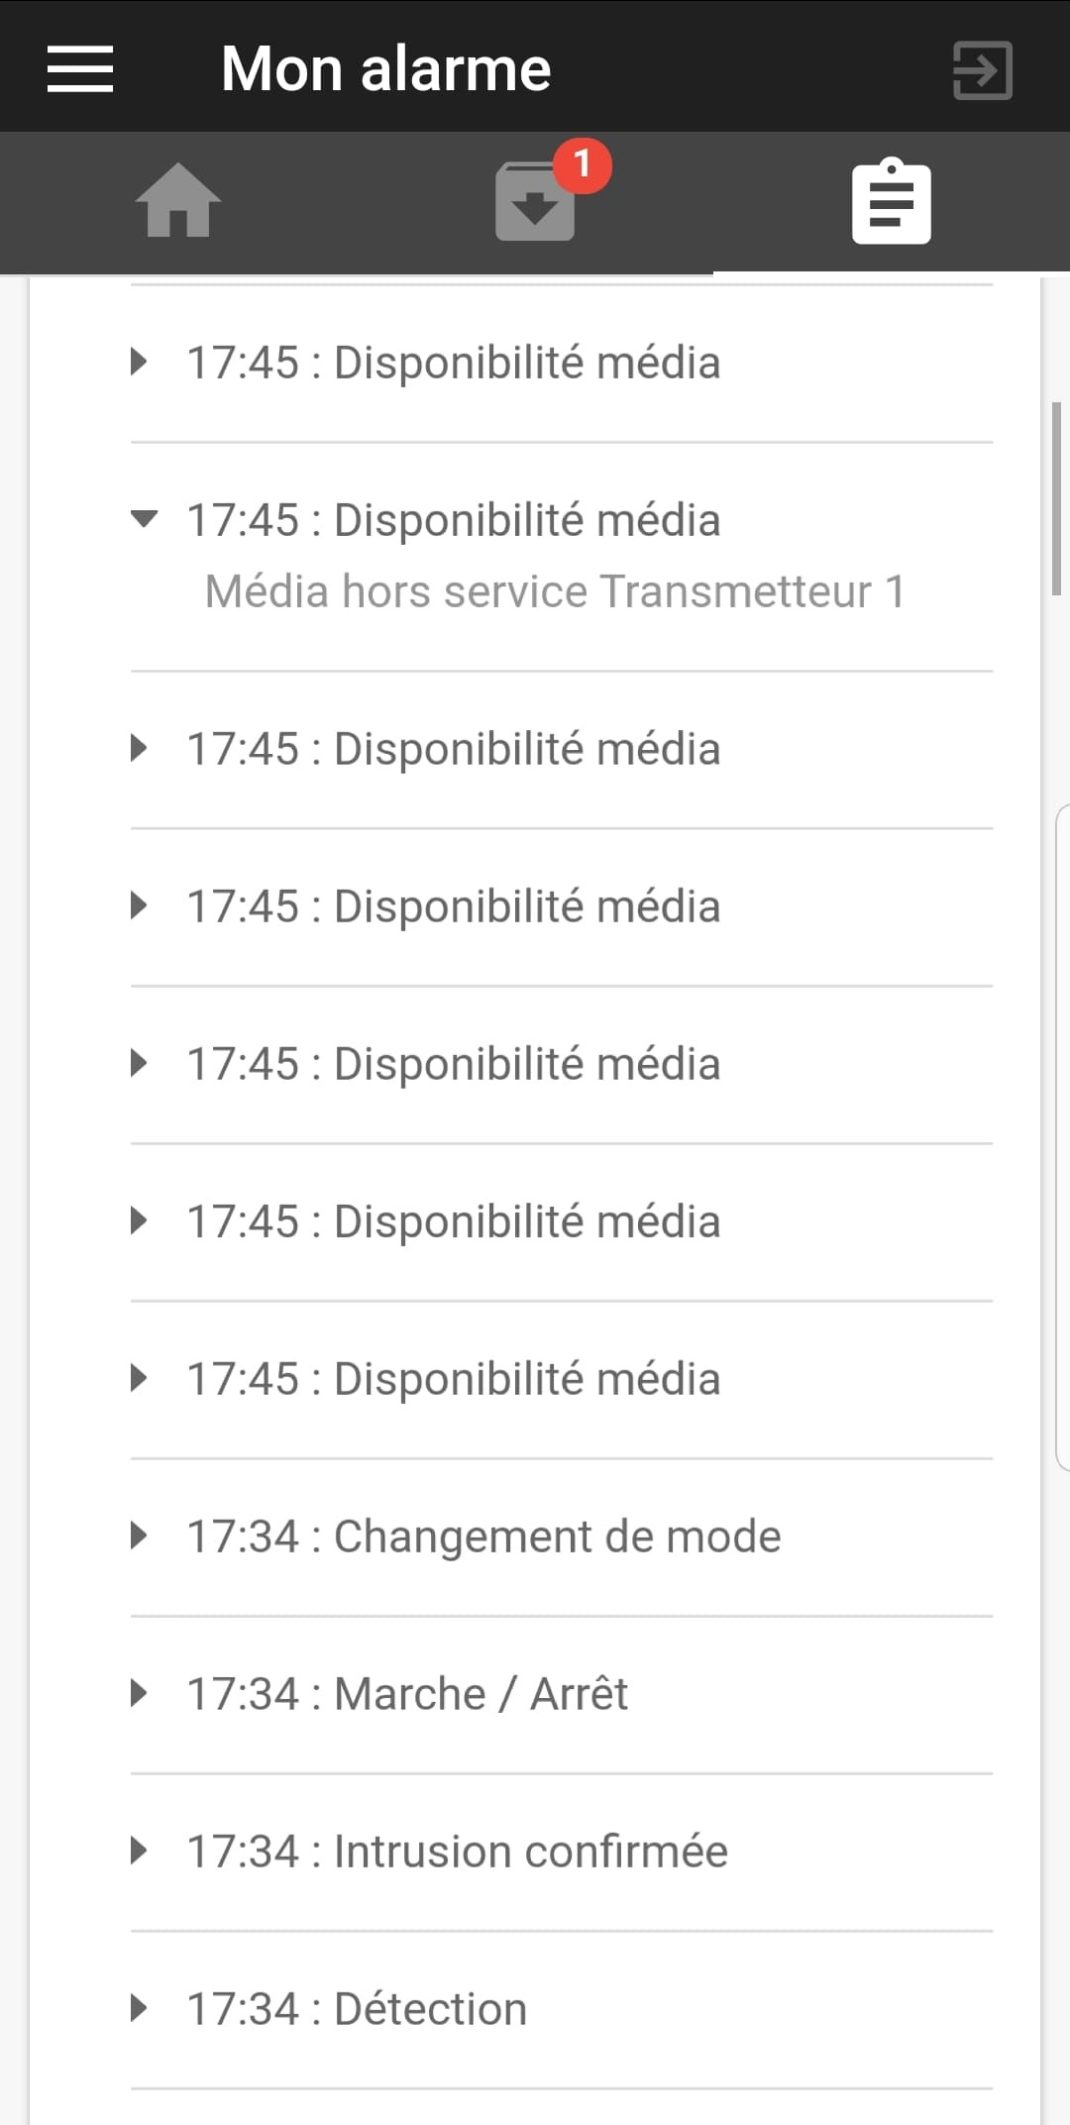Click the vertical scrollbar thumb
Image resolution: width=1070 pixels, height=2125 pixels.
click(x=1055, y=498)
